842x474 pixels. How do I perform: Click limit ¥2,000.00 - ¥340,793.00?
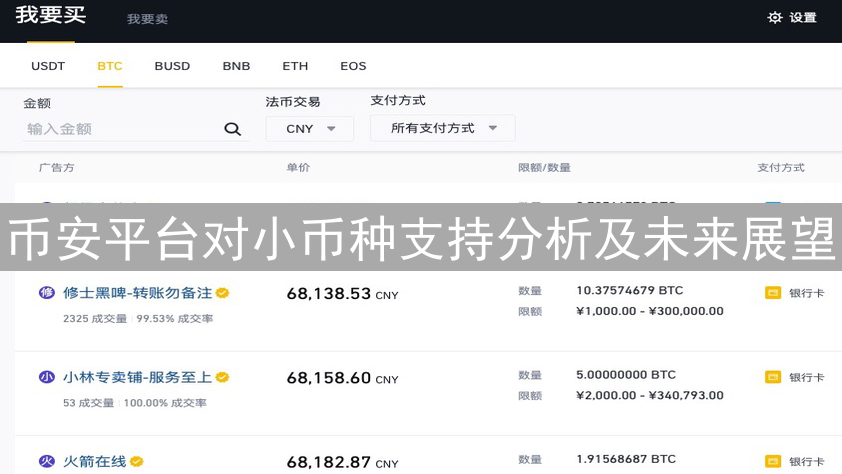pos(650,396)
